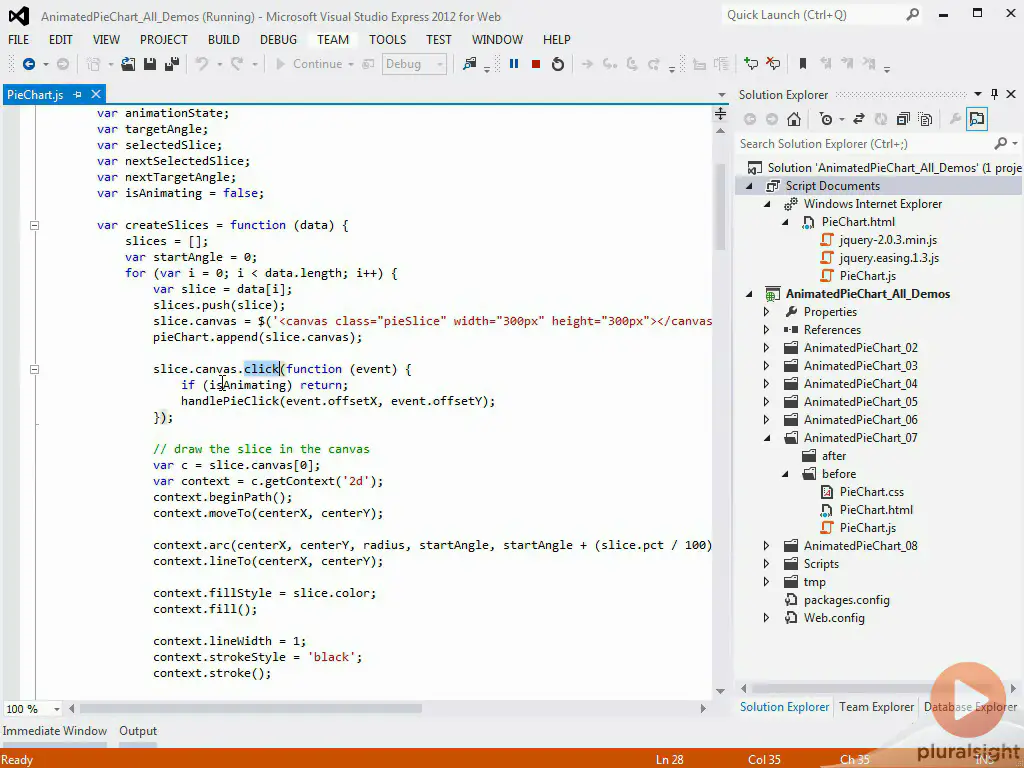Collapse the createSlices function outline
This screenshot has height=768, width=1024.
pos(34,225)
